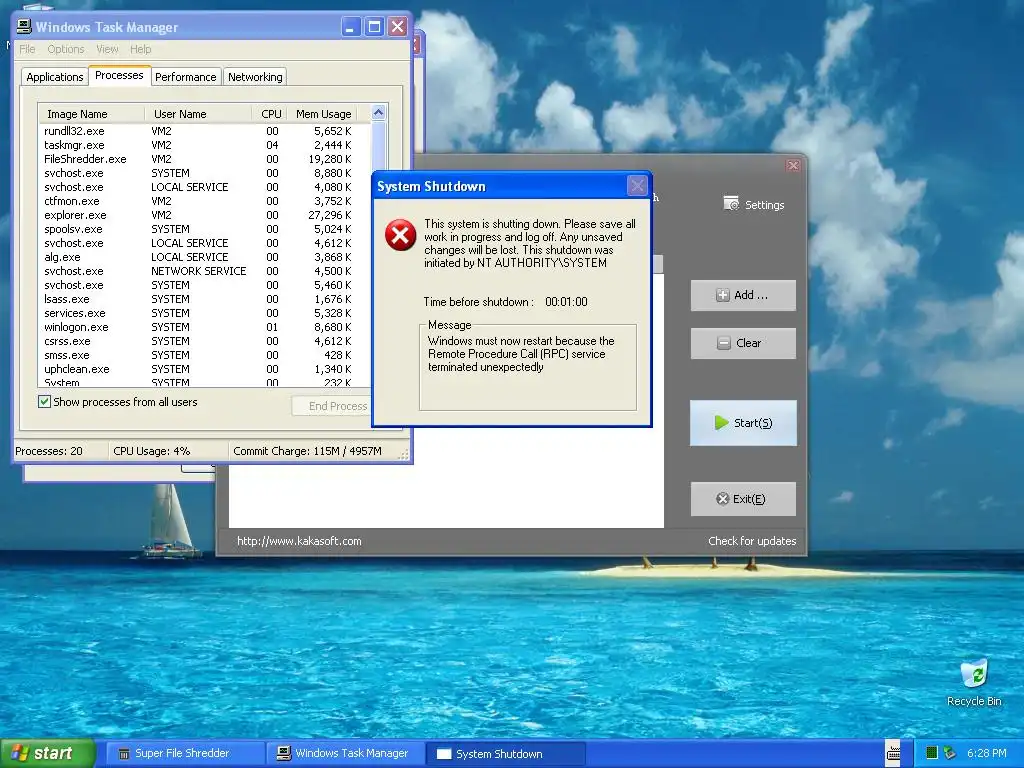The height and width of the screenshot is (768, 1024).
Task: Open the http://www.kakasoft.com link
Action: [x=299, y=541]
